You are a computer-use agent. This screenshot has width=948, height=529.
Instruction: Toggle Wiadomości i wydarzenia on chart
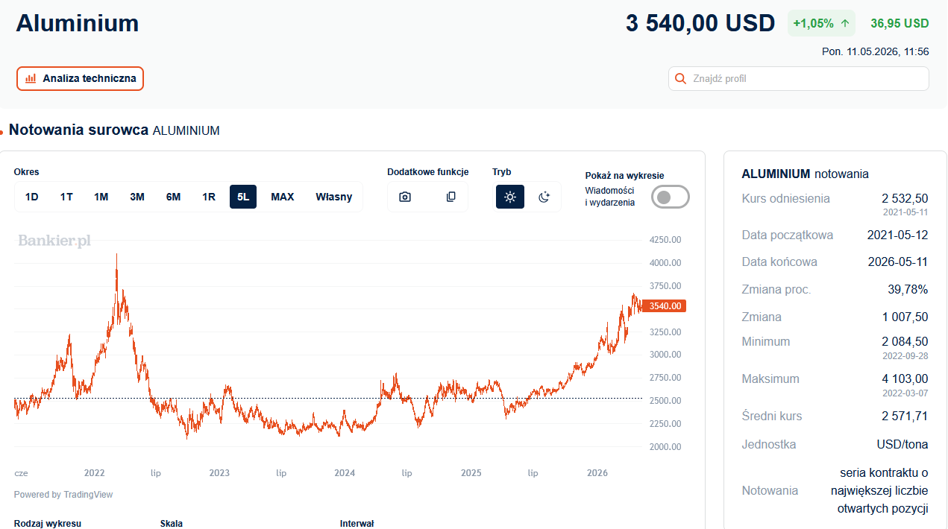(x=670, y=197)
